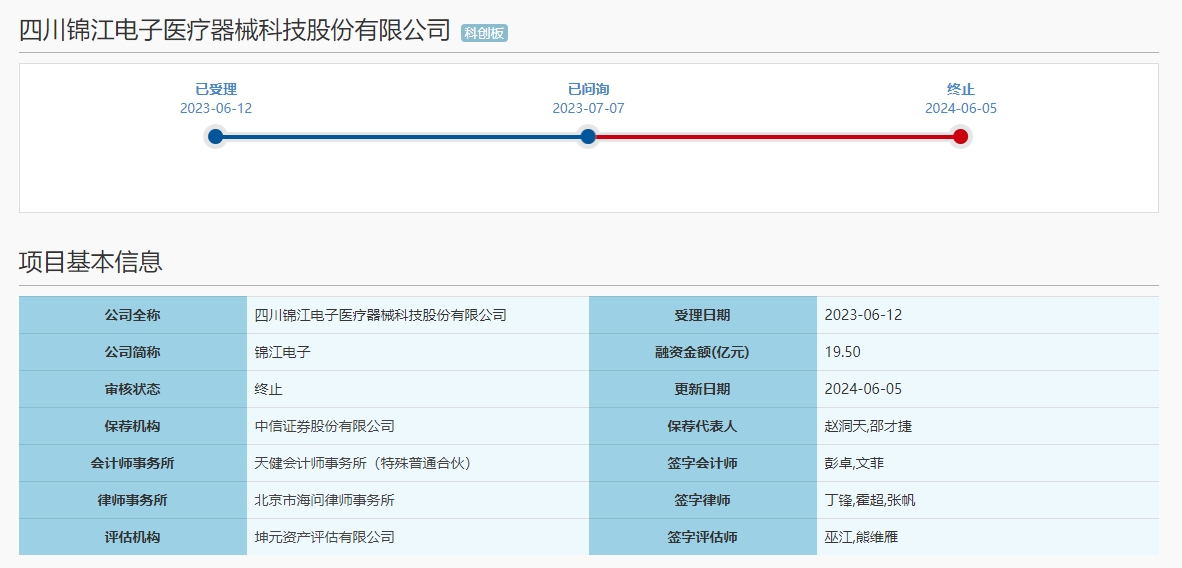Click 中信证券股份有限公司 cell

pos(418,426)
